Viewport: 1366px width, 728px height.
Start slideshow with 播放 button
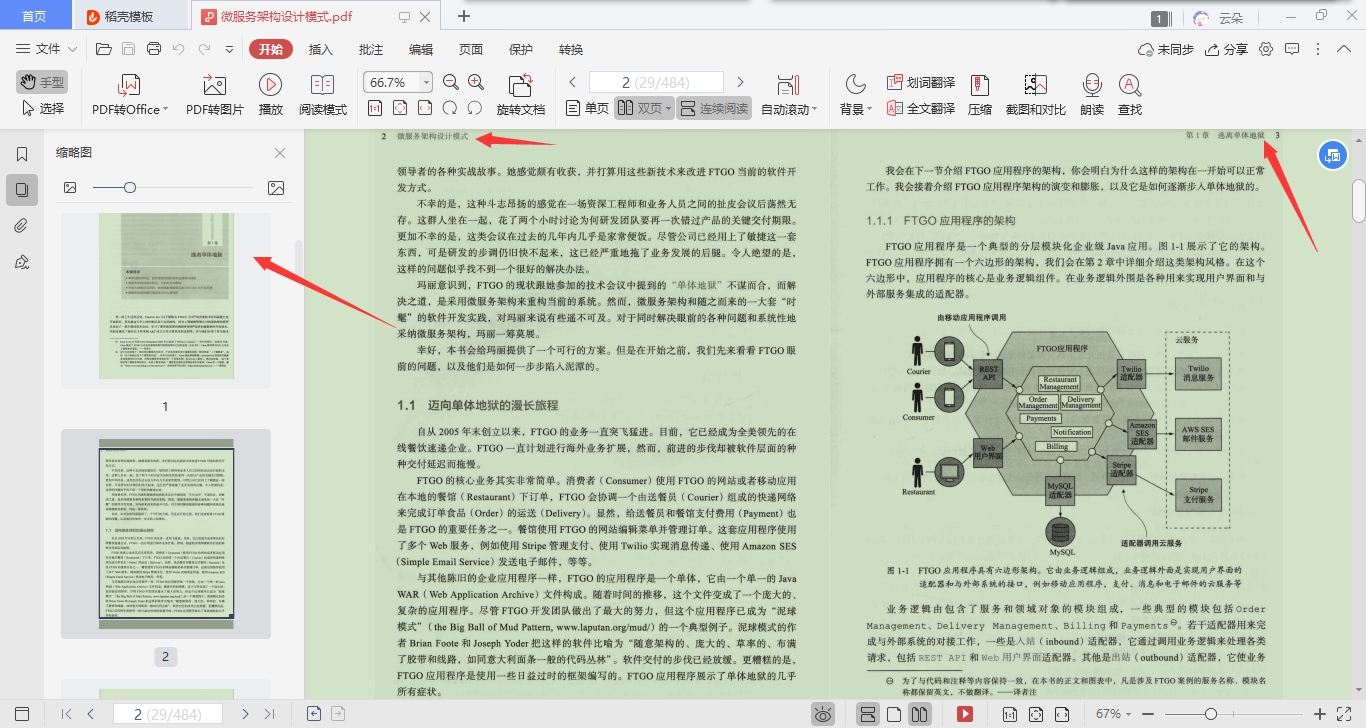(270, 95)
